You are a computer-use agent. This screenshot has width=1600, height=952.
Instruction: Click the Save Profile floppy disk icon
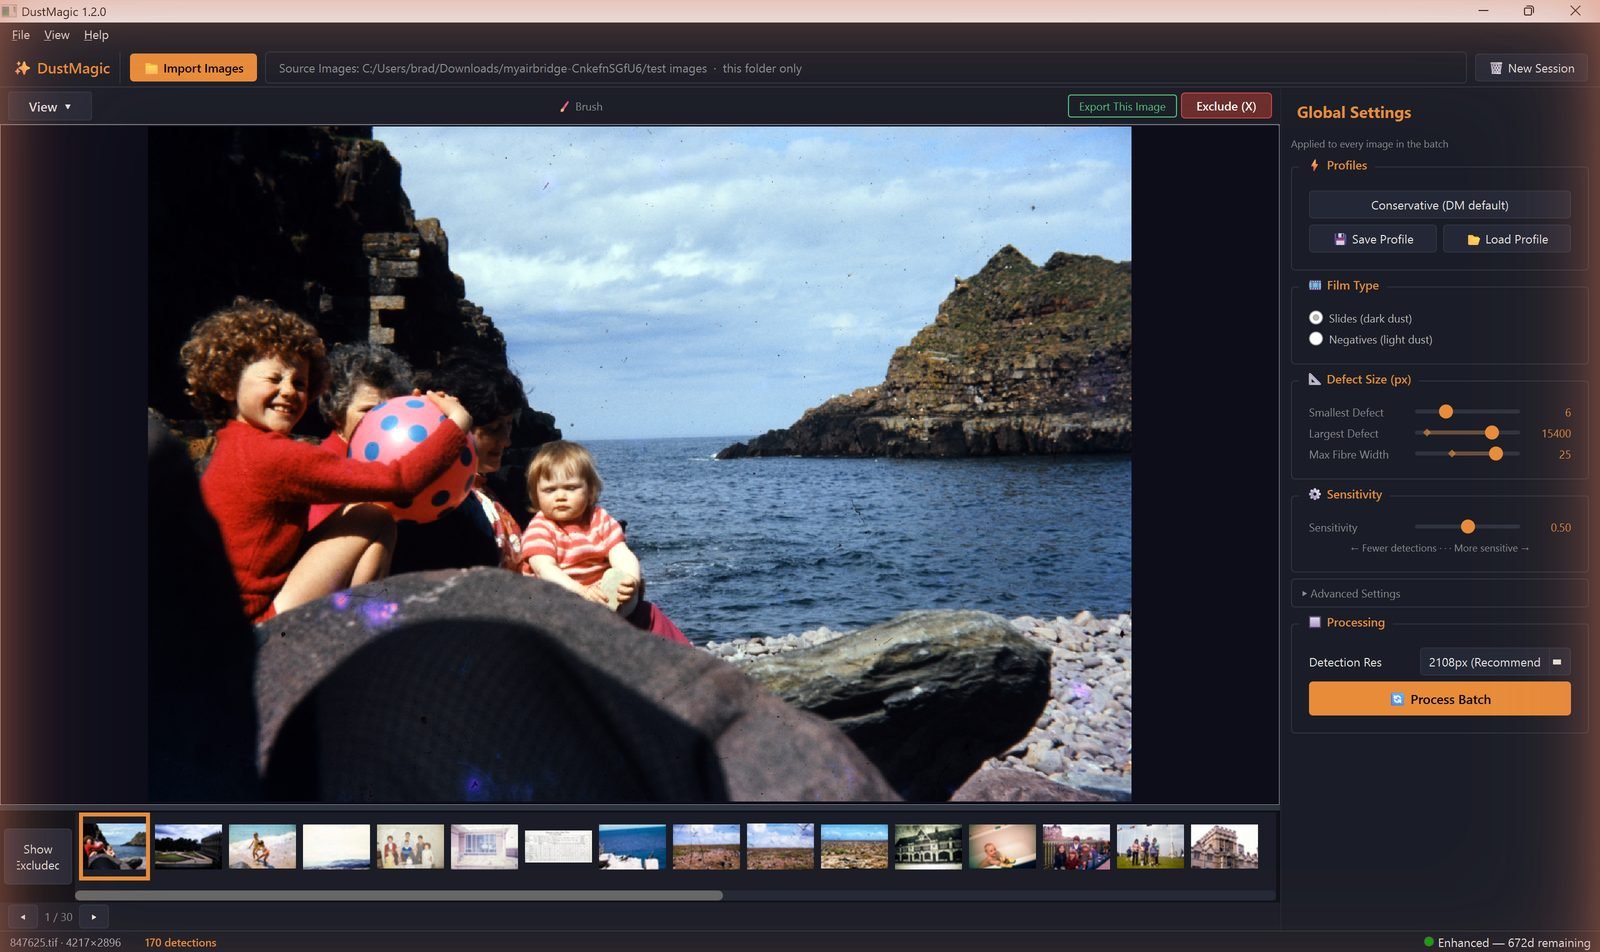(1340, 239)
